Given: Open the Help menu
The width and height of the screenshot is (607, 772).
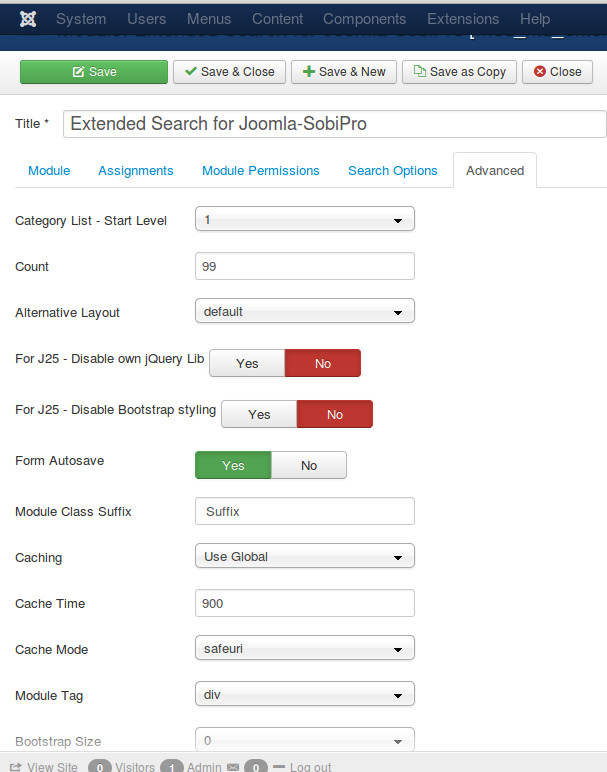Looking at the screenshot, I should click(535, 19).
